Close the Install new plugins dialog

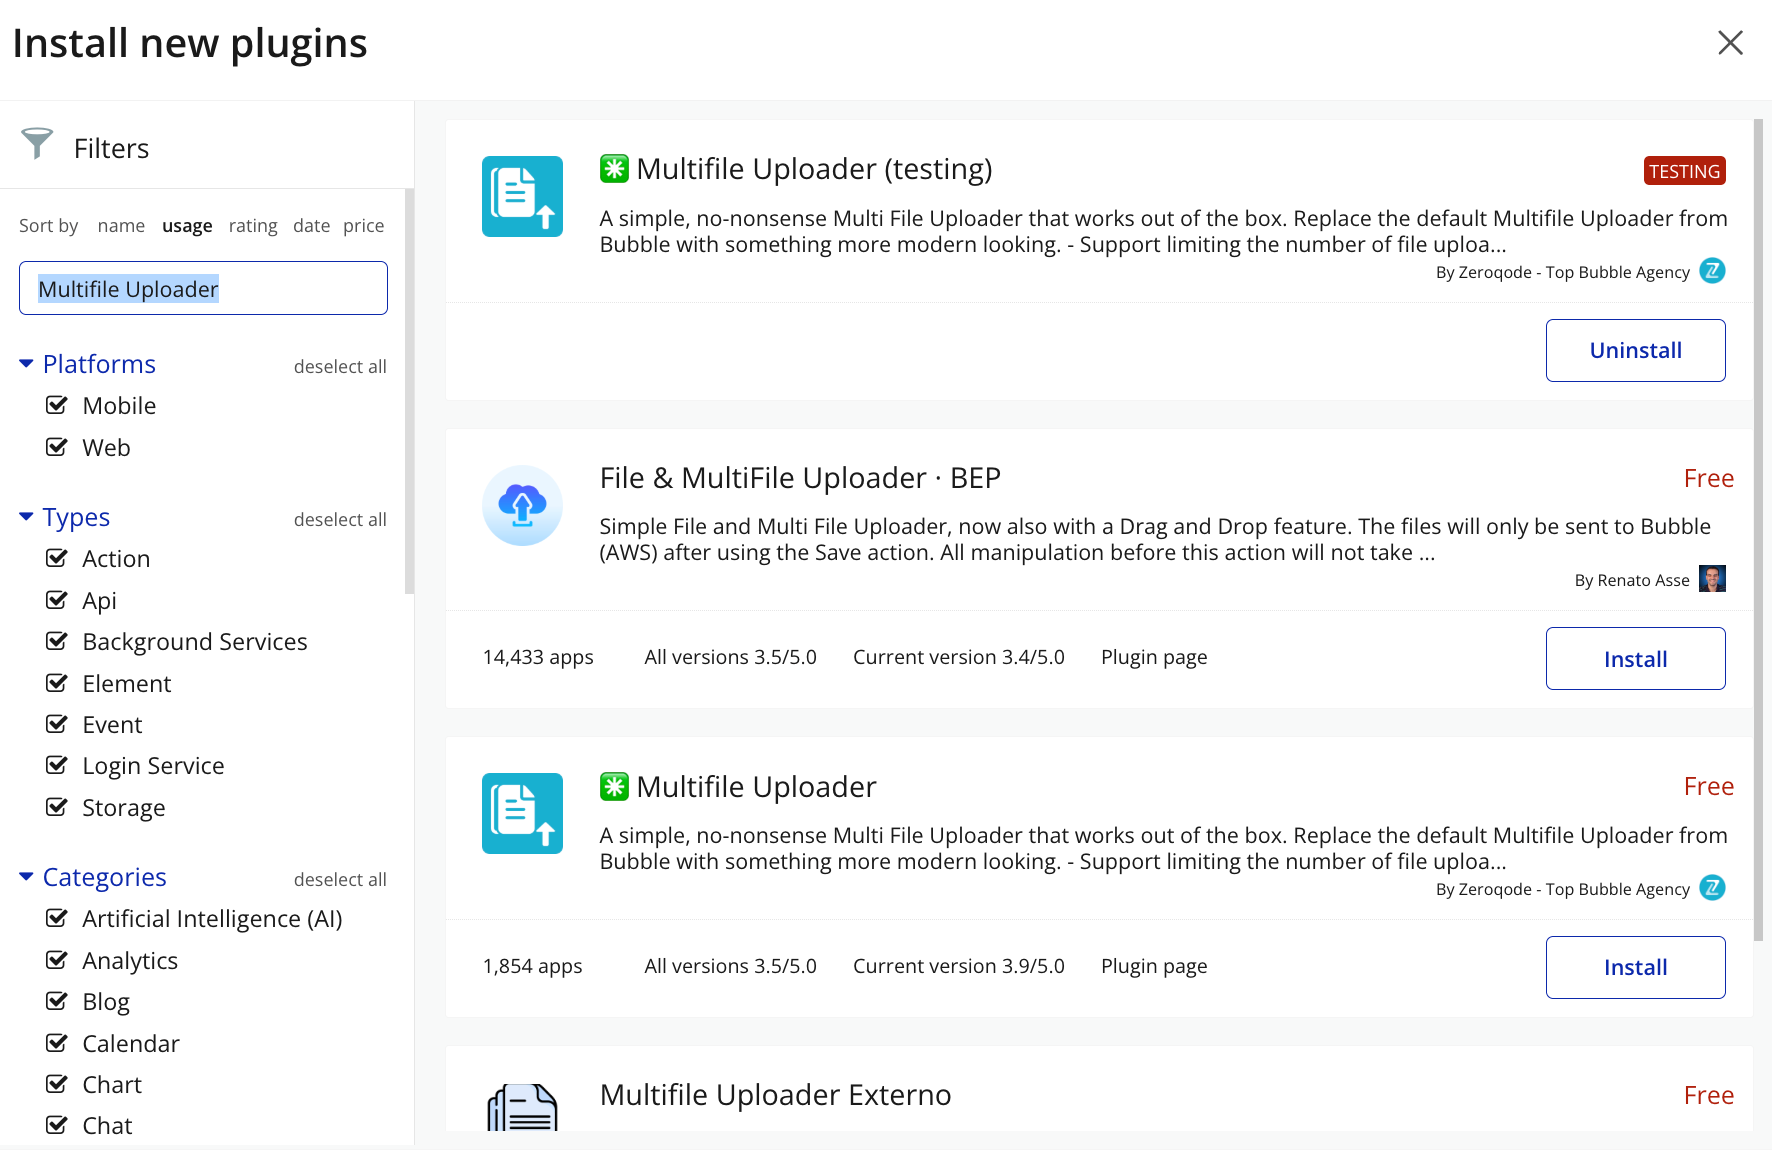1730,42
